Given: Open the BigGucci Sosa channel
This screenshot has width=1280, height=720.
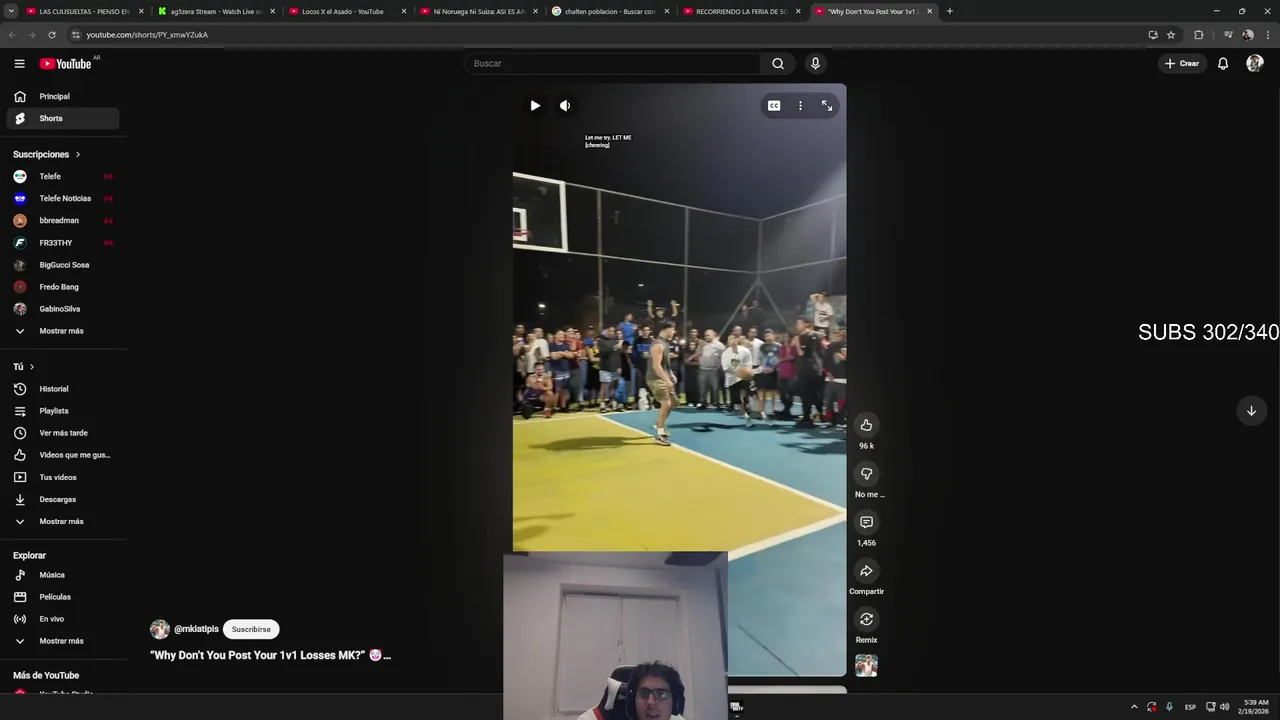Looking at the screenshot, I should click(x=63, y=265).
